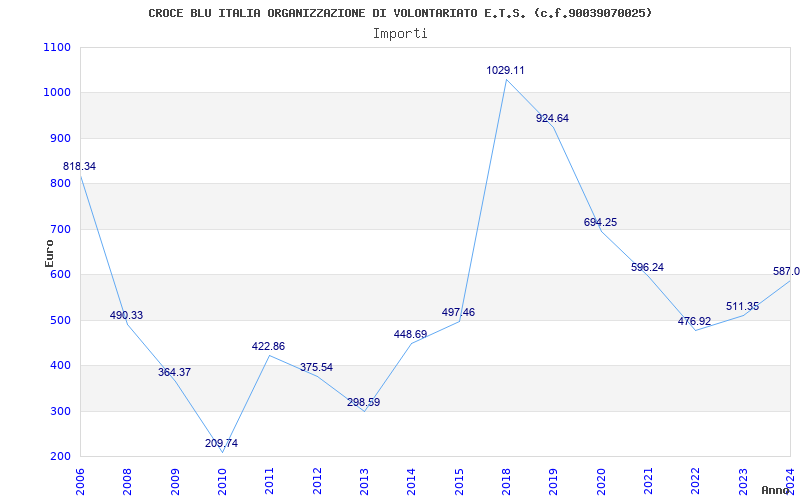Click the 924.64 data label
Image resolution: width=800 pixels, height=500 pixels.
pyautogui.click(x=552, y=118)
